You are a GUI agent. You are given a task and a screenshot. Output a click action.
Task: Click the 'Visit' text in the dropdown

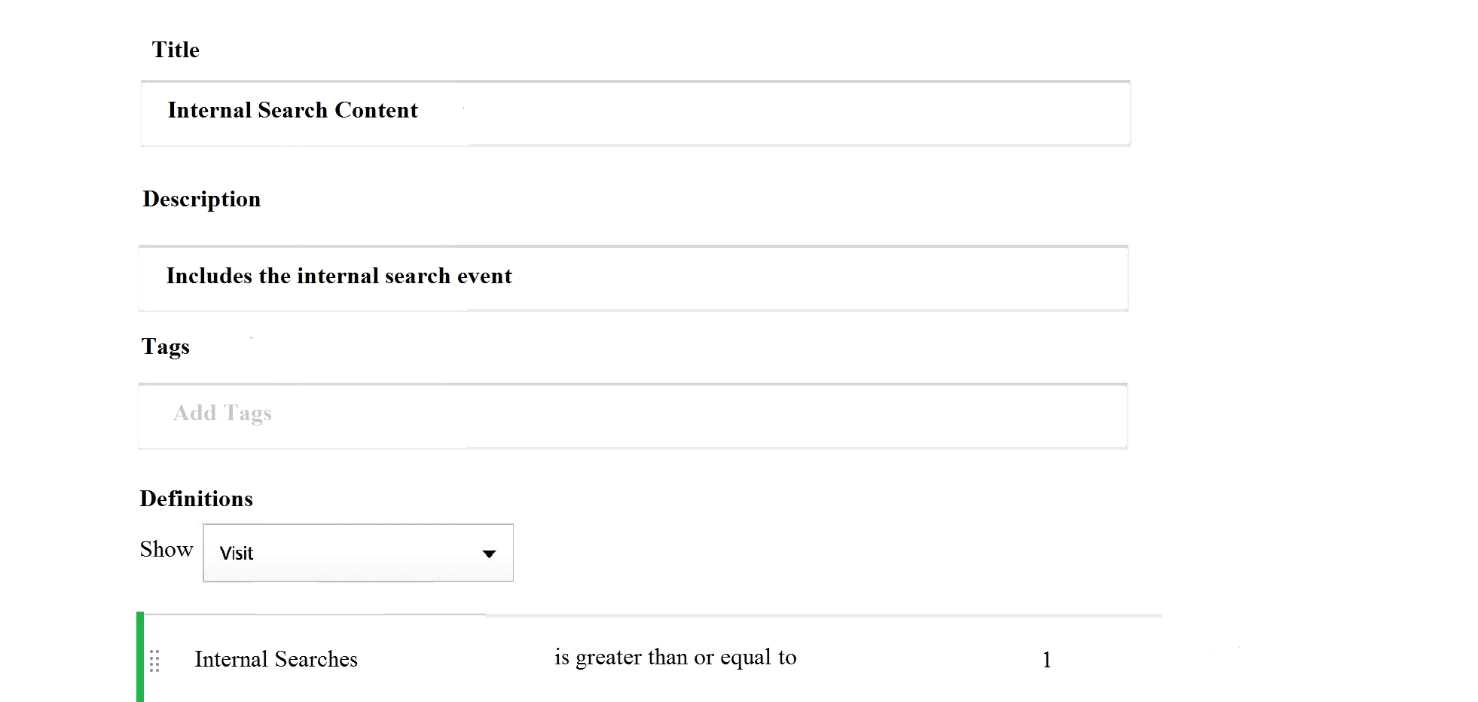[236, 553]
